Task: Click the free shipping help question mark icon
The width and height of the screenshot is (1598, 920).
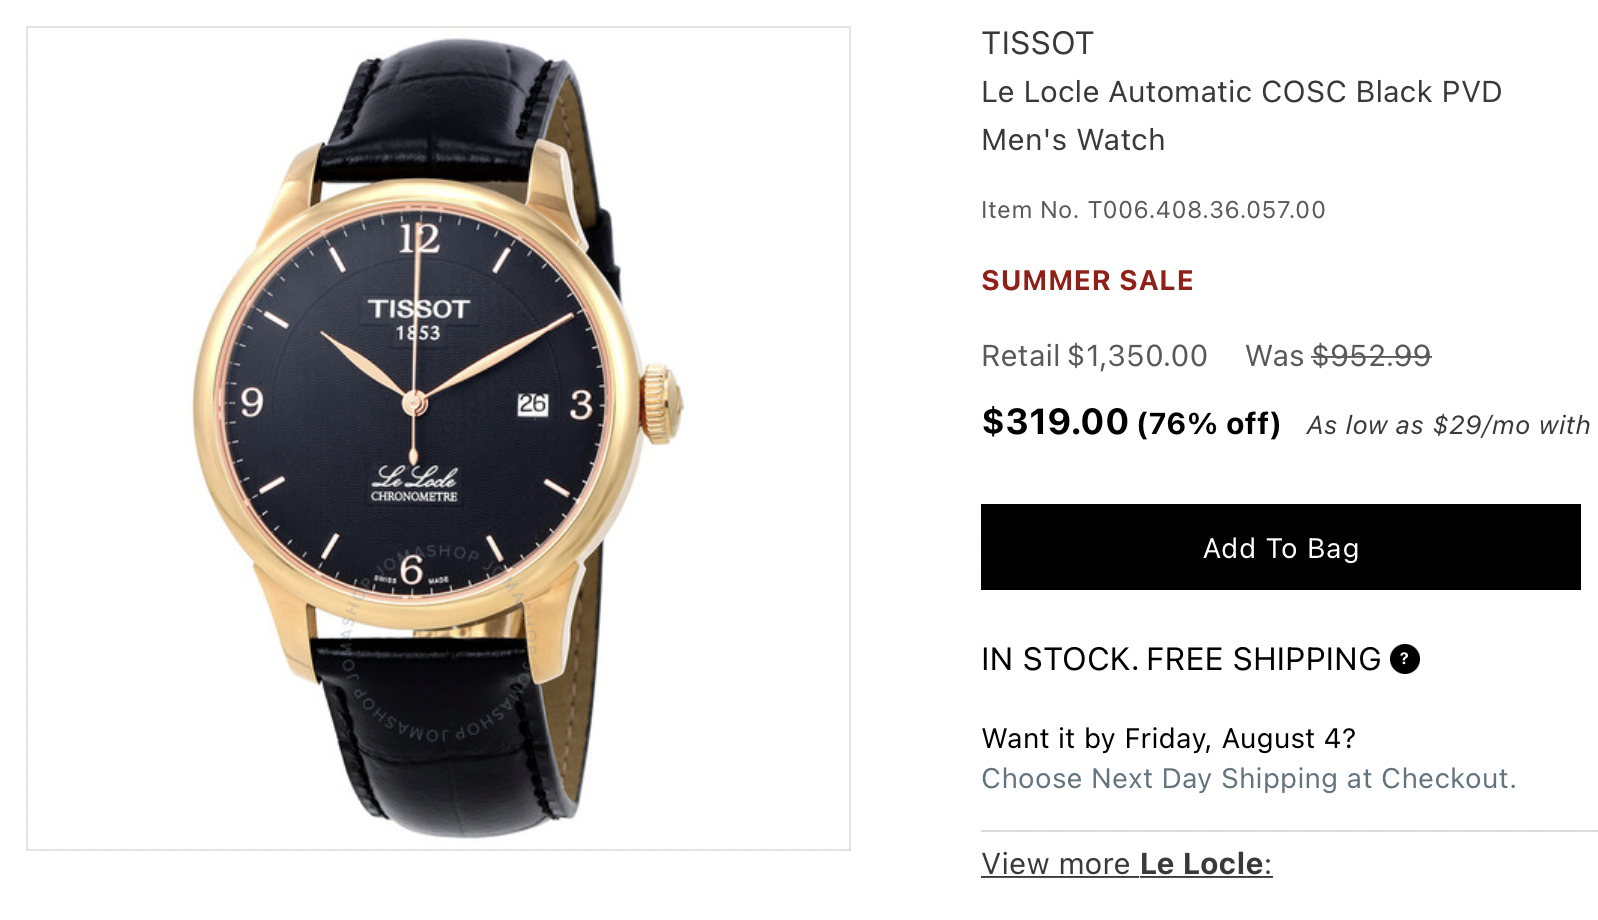Action: (1405, 659)
